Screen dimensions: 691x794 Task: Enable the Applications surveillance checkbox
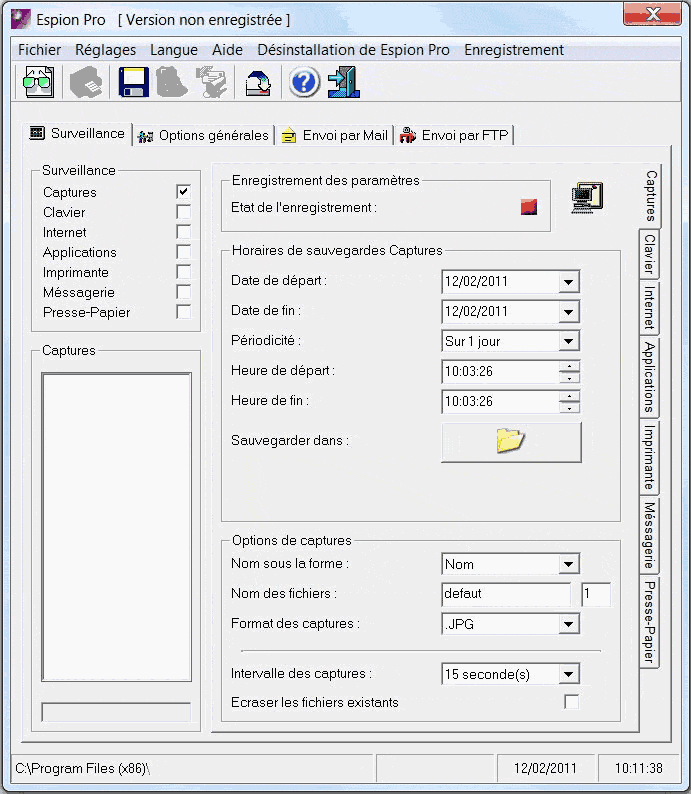coord(183,252)
